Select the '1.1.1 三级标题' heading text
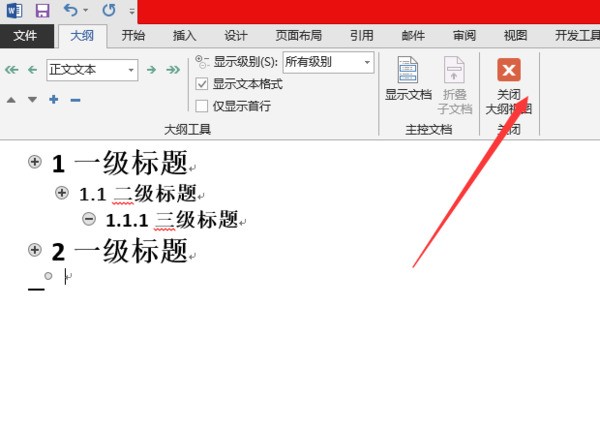Image resolution: width=600 pixels, height=429 pixels. coord(171,219)
